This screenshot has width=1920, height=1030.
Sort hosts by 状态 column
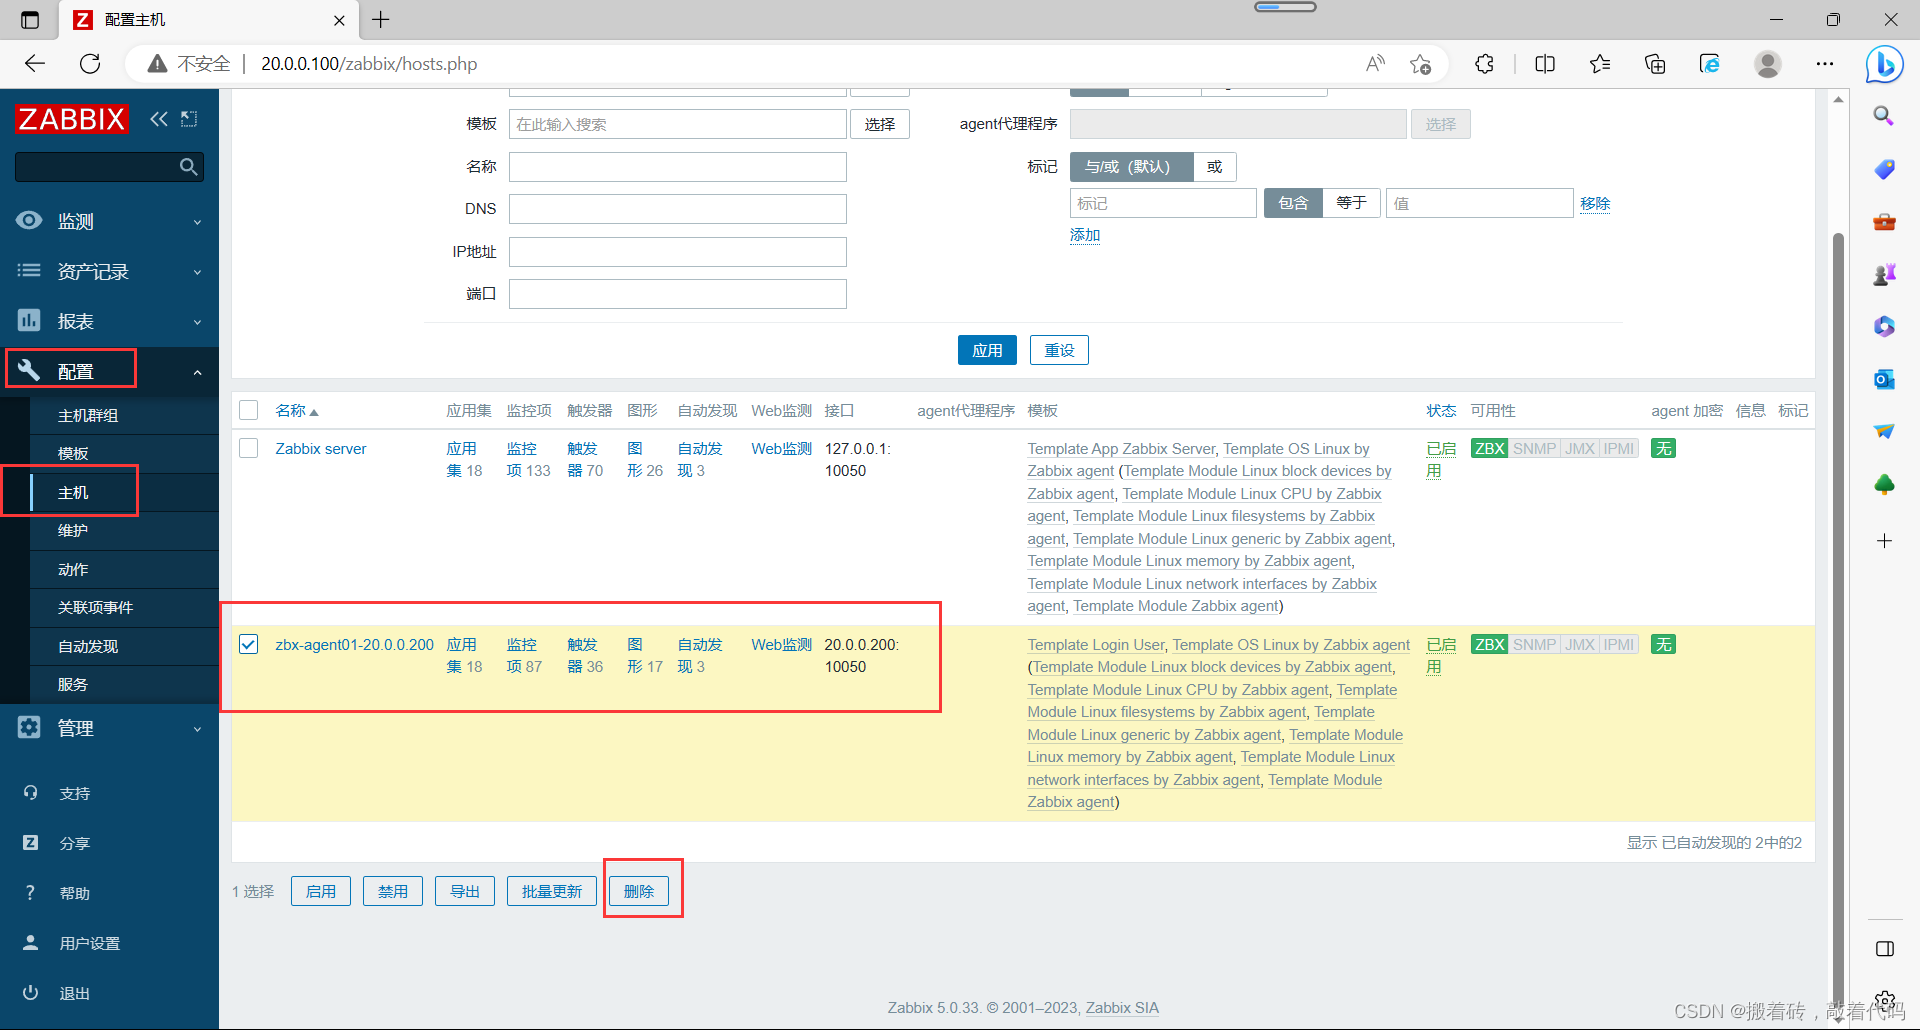[x=1441, y=410]
